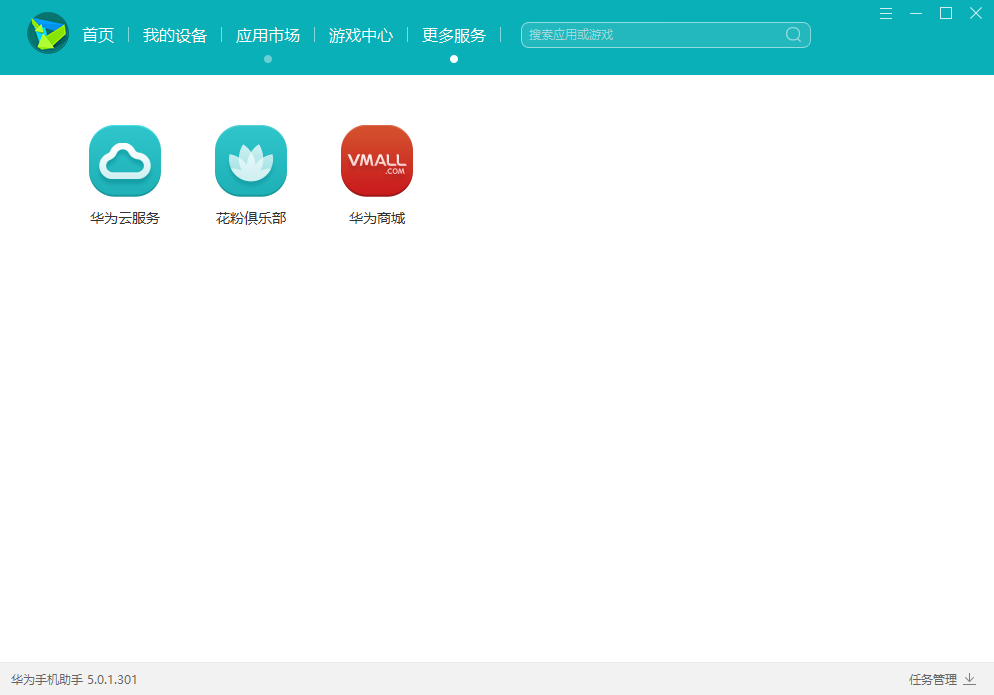Minimize the window
The height and width of the screenshot is (695, 994).
[x=915, y=13]
